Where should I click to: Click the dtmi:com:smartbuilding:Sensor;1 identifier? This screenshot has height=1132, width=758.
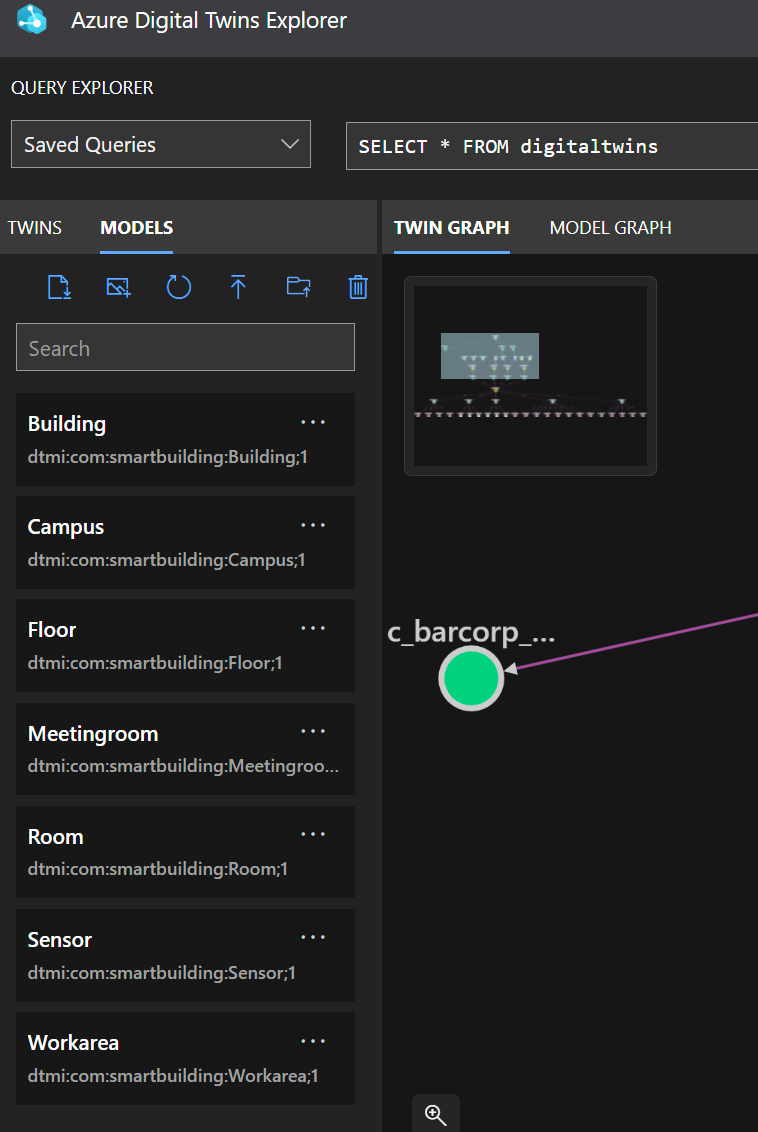162,973
